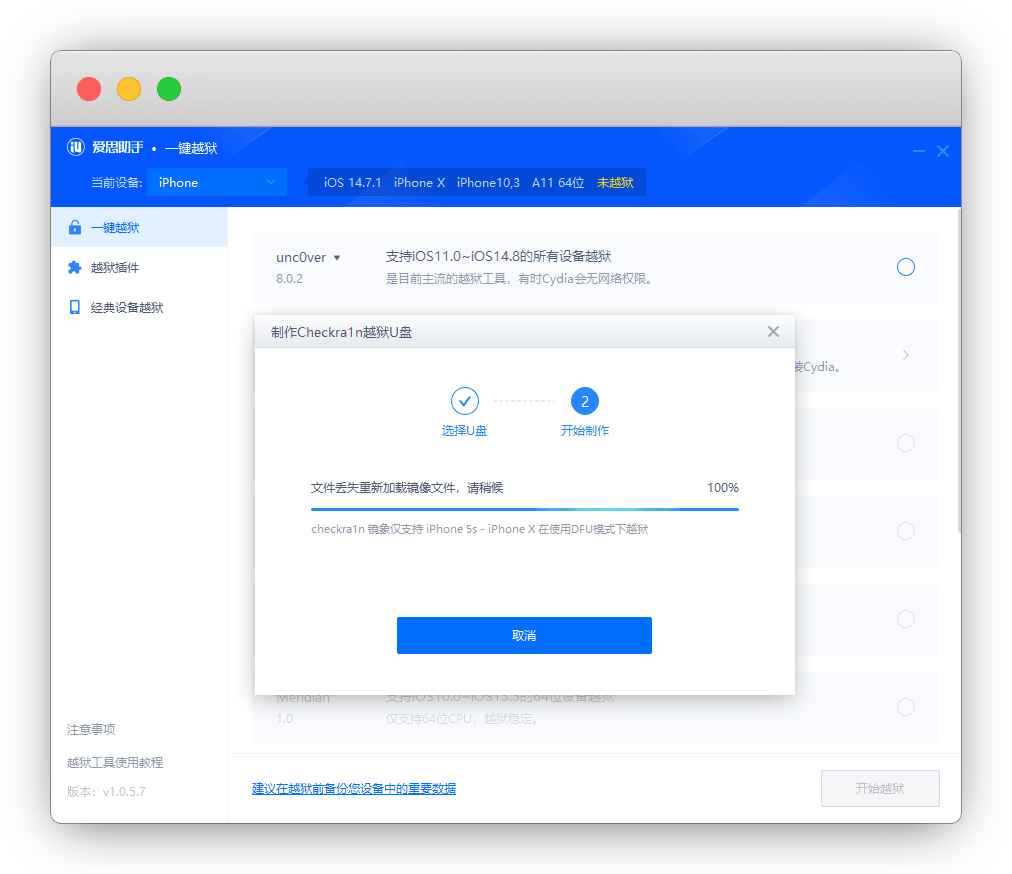Click the 爱思助手 logo icon
The width and height of the screenshot is (1012, 874).
click(77, 148)
